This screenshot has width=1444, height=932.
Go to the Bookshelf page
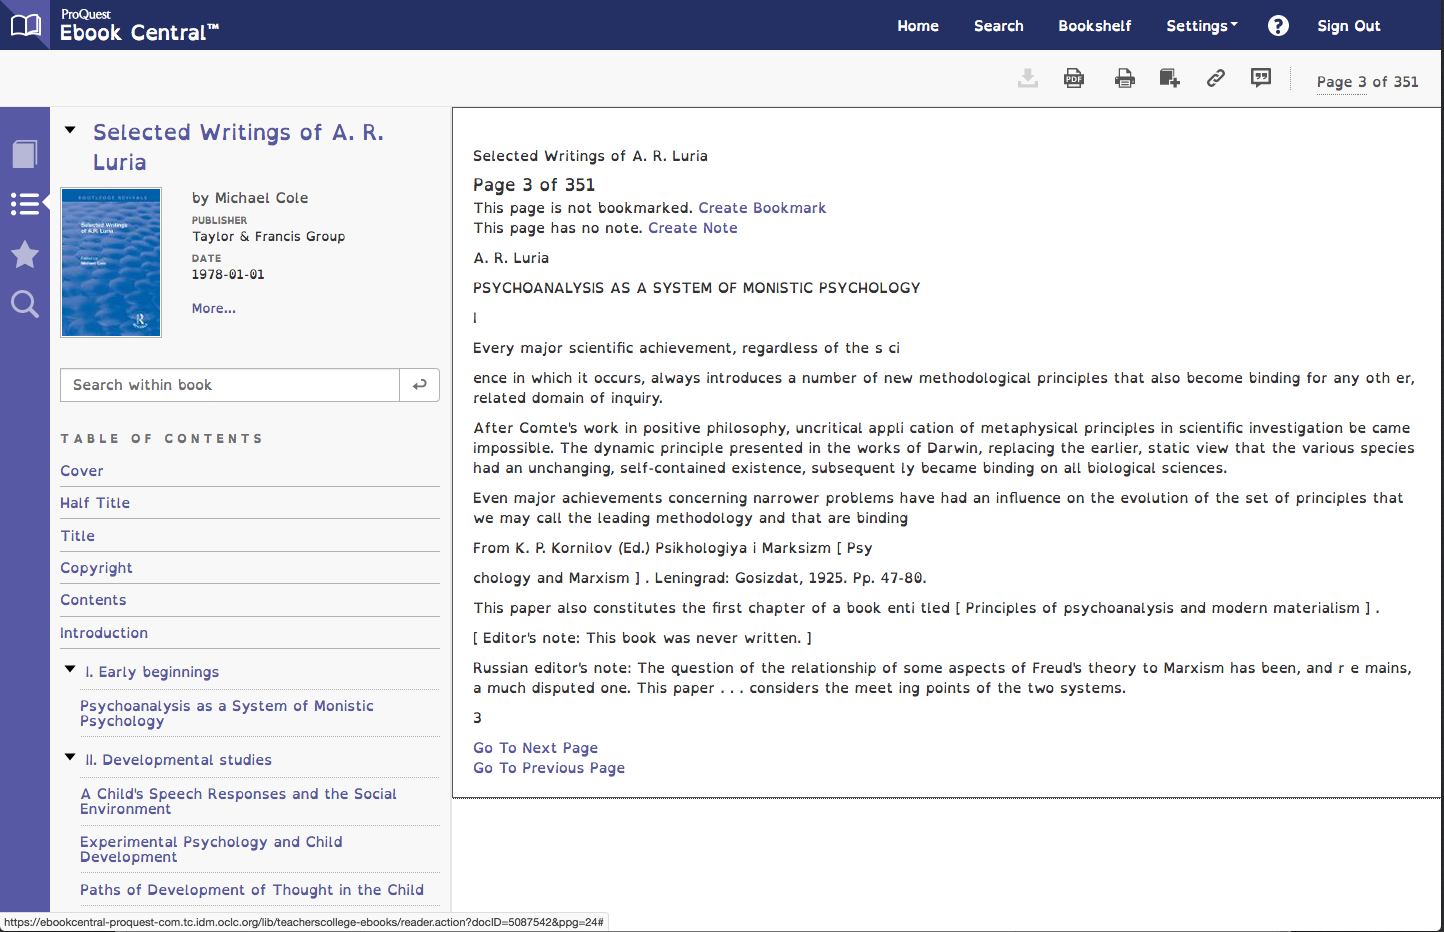[1094, 25]
